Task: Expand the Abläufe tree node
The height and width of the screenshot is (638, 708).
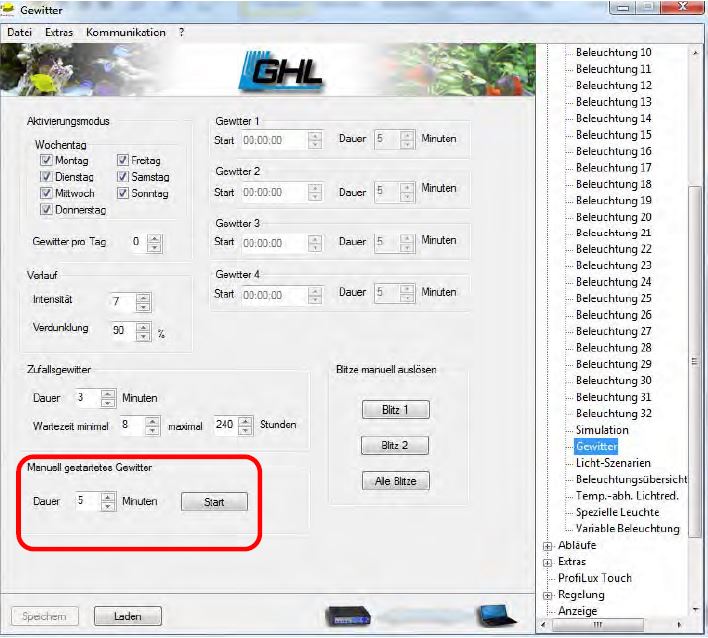Action: [547, 545]
